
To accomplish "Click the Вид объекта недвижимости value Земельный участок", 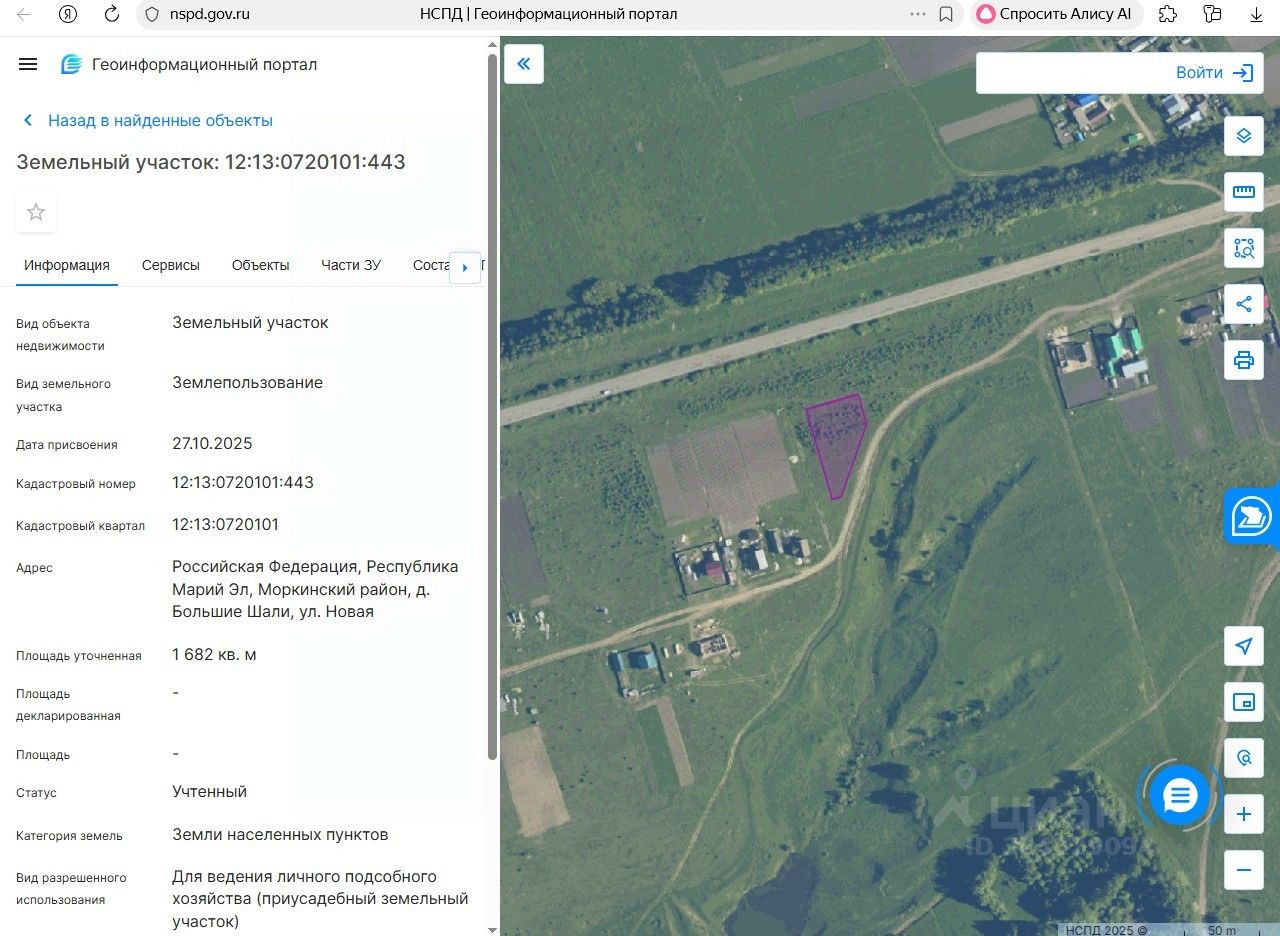I will click(250, 323).
